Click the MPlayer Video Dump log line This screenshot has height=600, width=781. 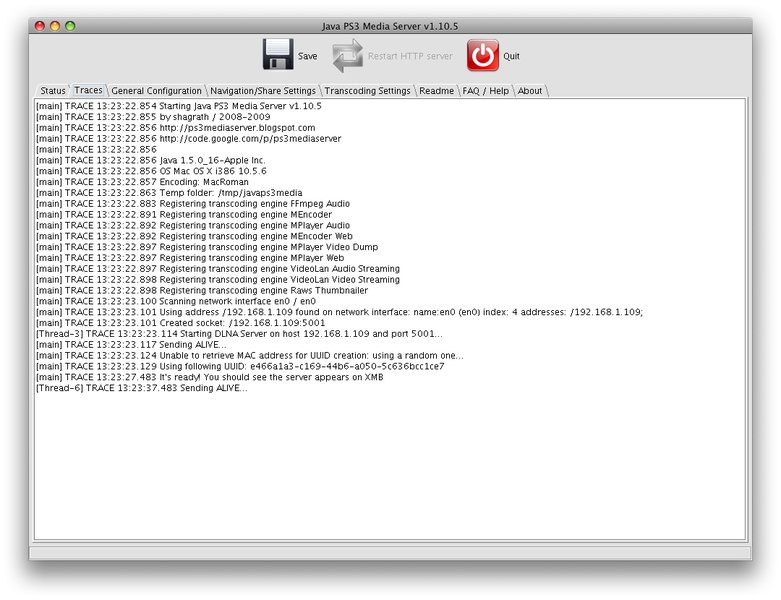pos(207,247)
